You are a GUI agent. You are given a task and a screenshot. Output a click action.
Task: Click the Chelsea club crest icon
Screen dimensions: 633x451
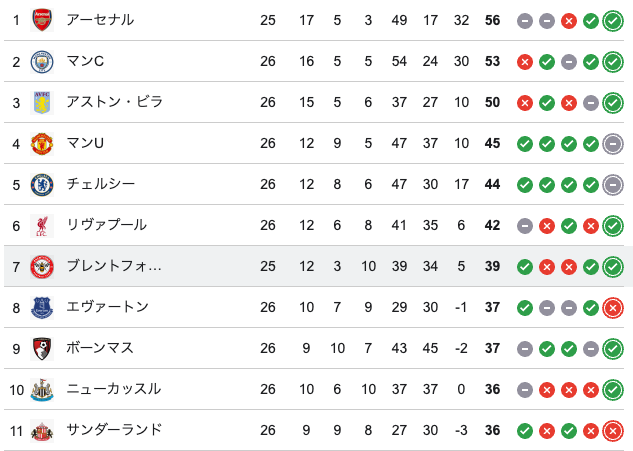click(x=41, y=184)
